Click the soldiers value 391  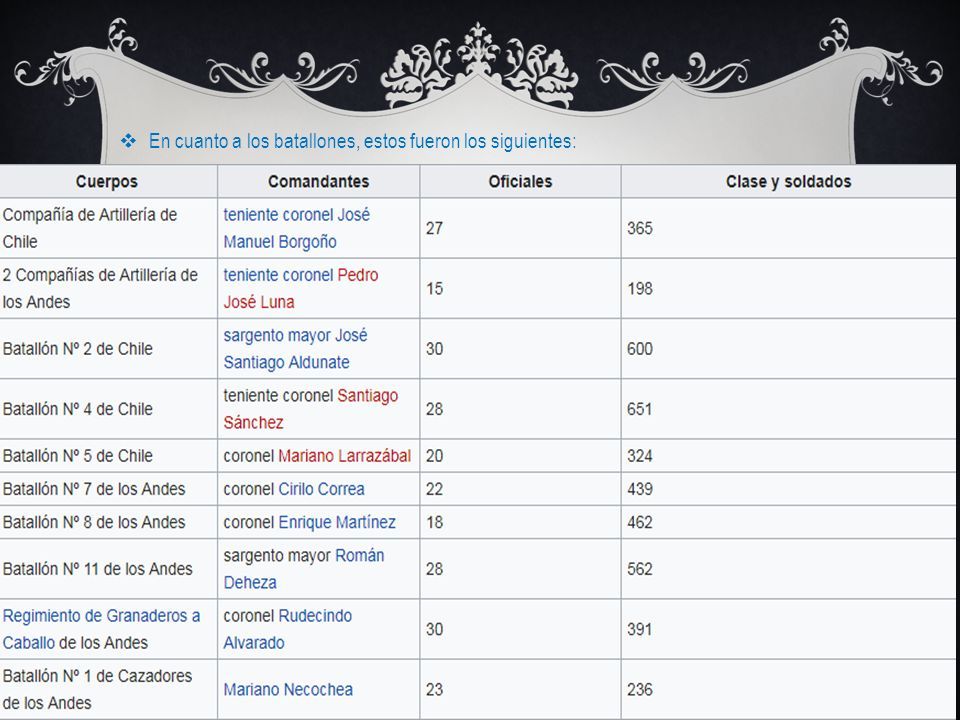pos(640,629)
